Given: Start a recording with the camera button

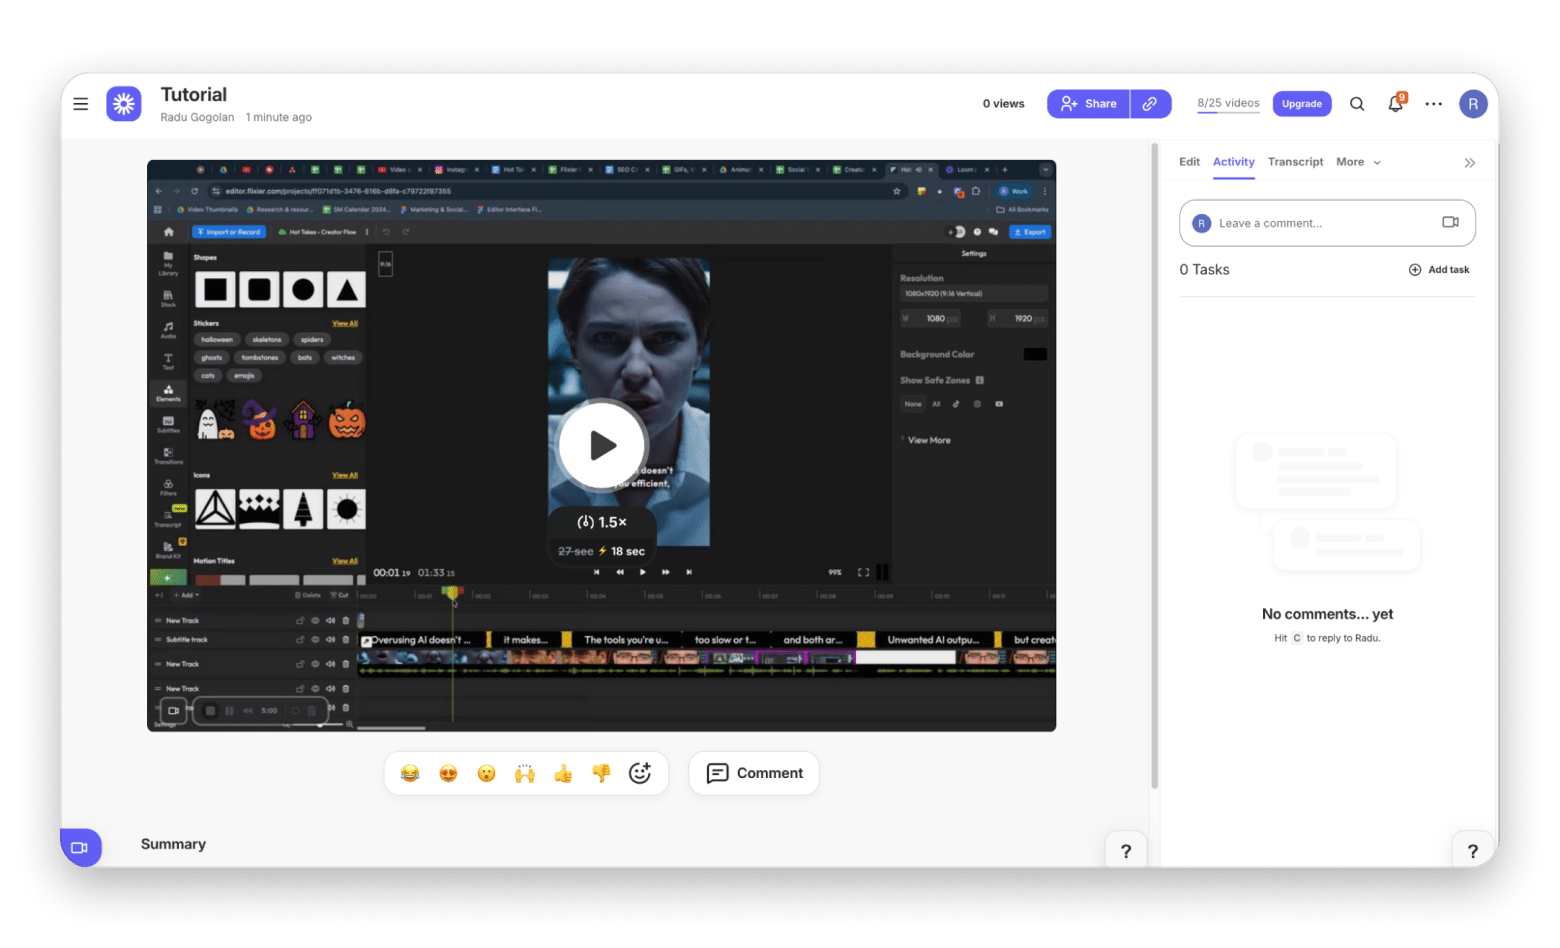Looking at the screenshot, I should click(x=81, y=847).
